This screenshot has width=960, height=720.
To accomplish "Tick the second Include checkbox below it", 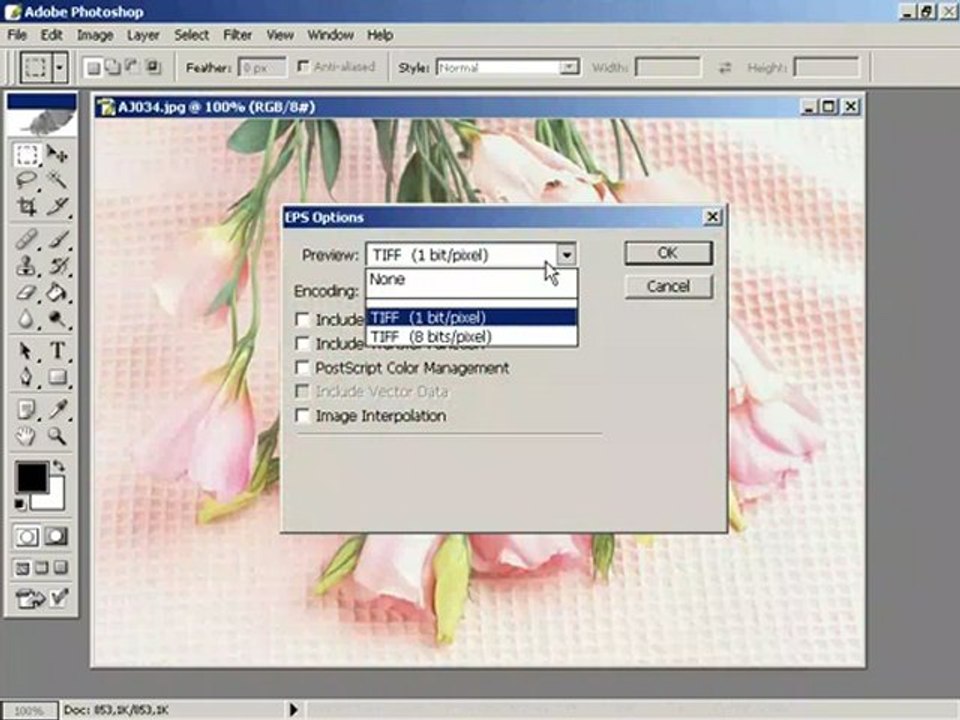I will pos(302,343).
